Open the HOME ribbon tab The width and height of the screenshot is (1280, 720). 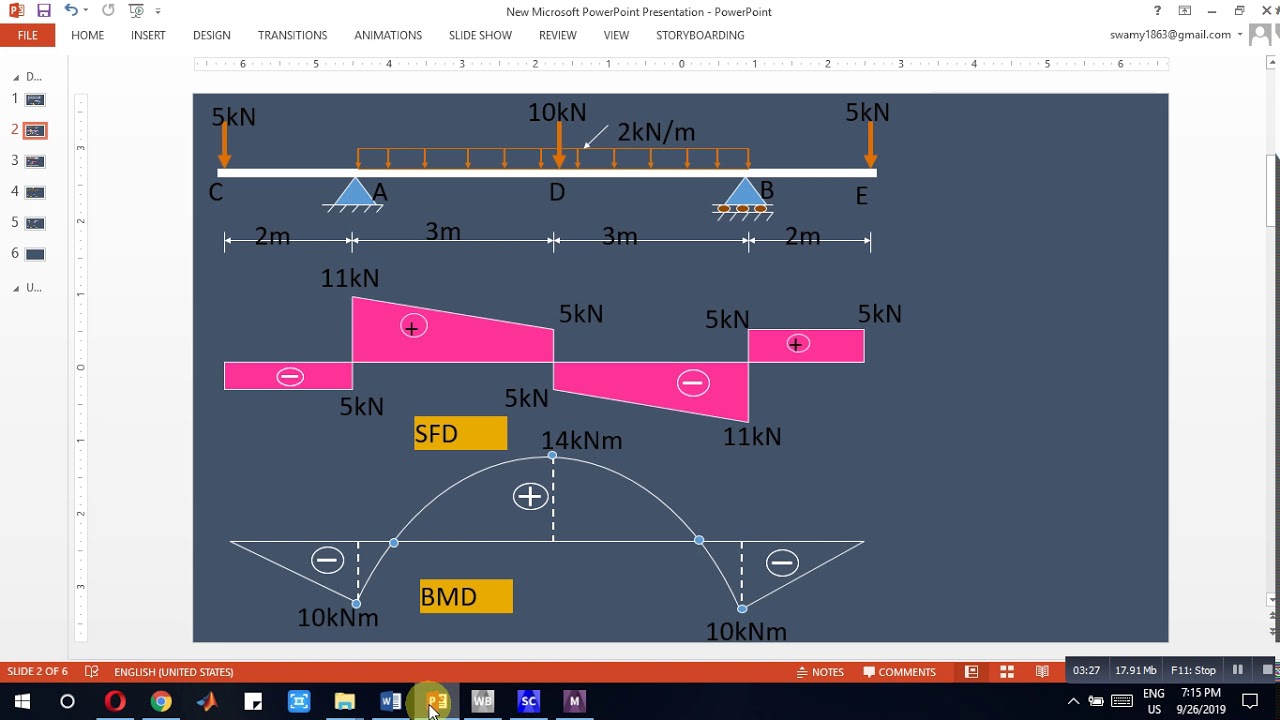88,35
